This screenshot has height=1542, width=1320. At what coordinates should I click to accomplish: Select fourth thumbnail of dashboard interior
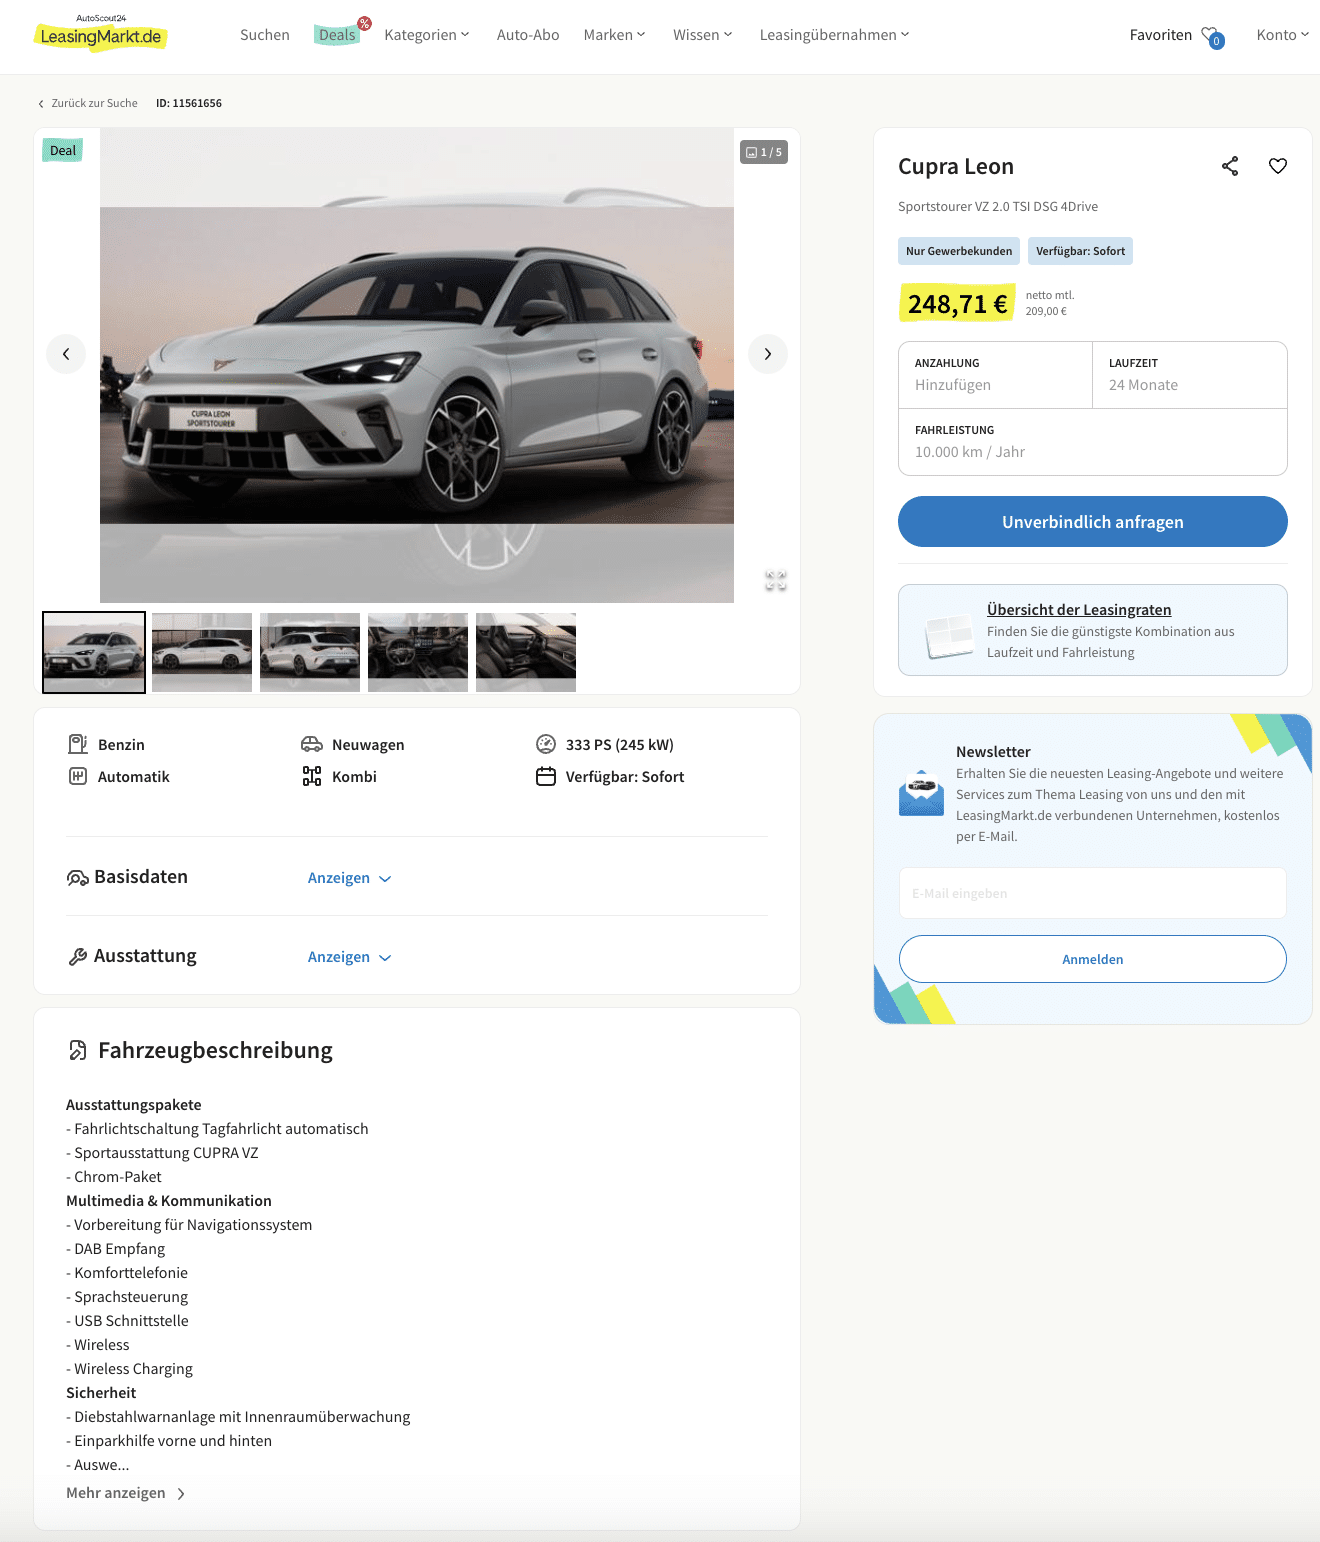[418, 652]
